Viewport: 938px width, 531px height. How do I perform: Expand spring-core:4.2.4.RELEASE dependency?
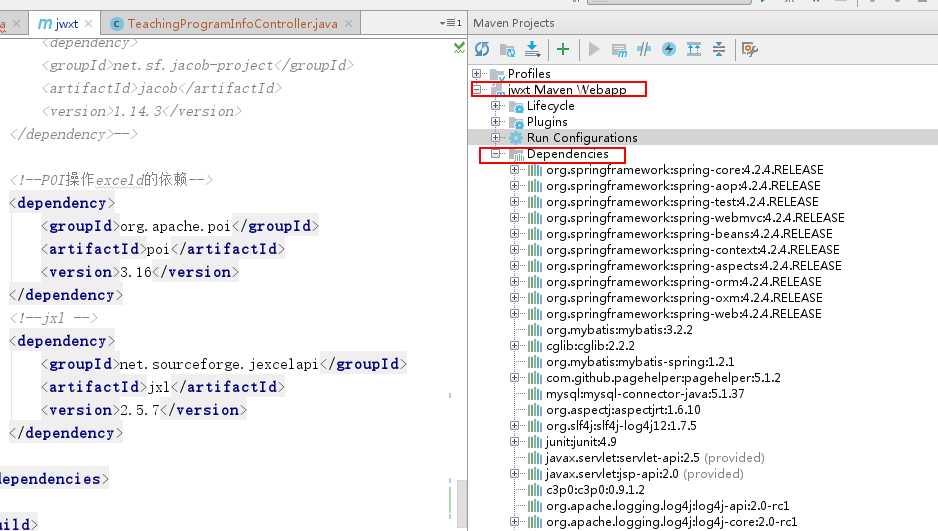click(x=514, y=170)
